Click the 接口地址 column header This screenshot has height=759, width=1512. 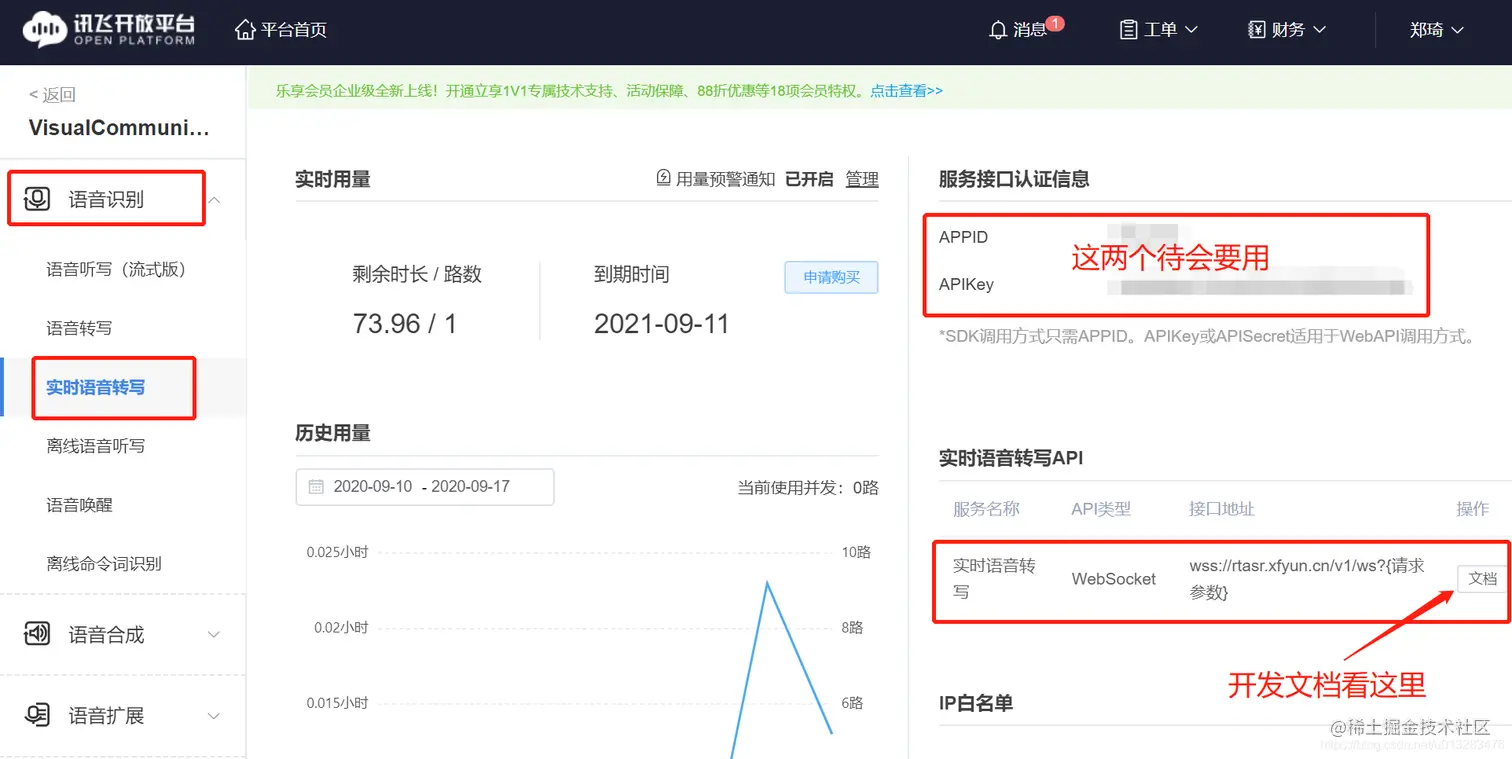pyautogui.click(x=1222, y=508)
